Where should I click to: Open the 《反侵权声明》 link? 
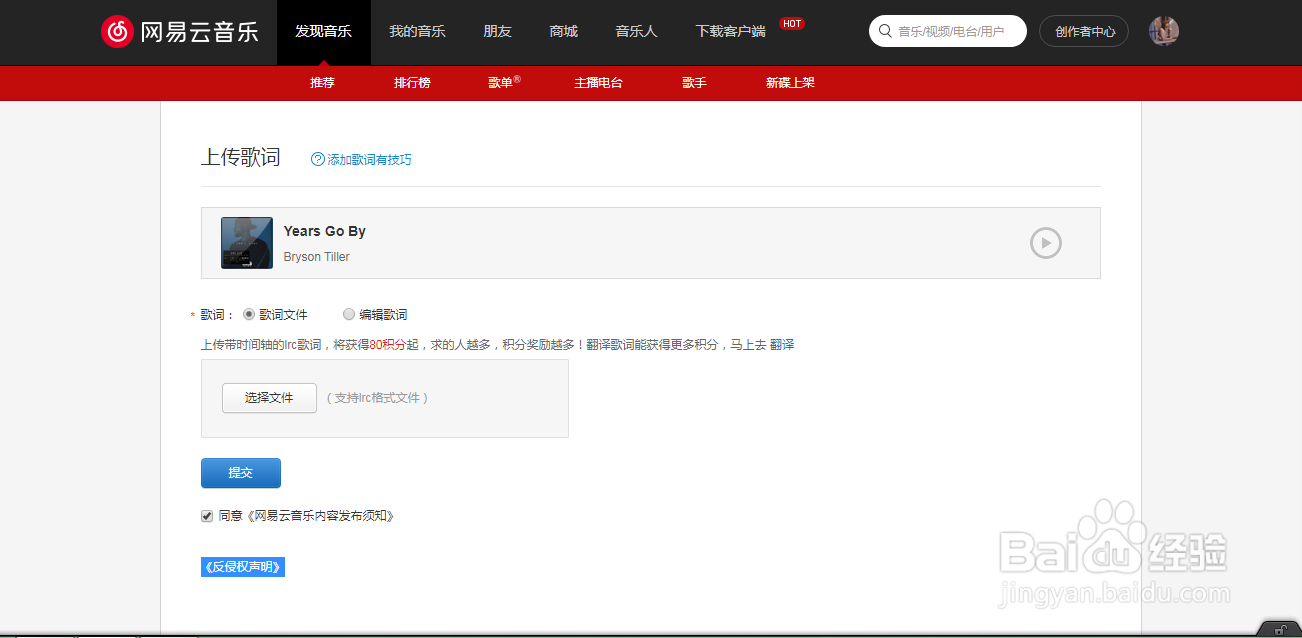(x=243, y=567)
